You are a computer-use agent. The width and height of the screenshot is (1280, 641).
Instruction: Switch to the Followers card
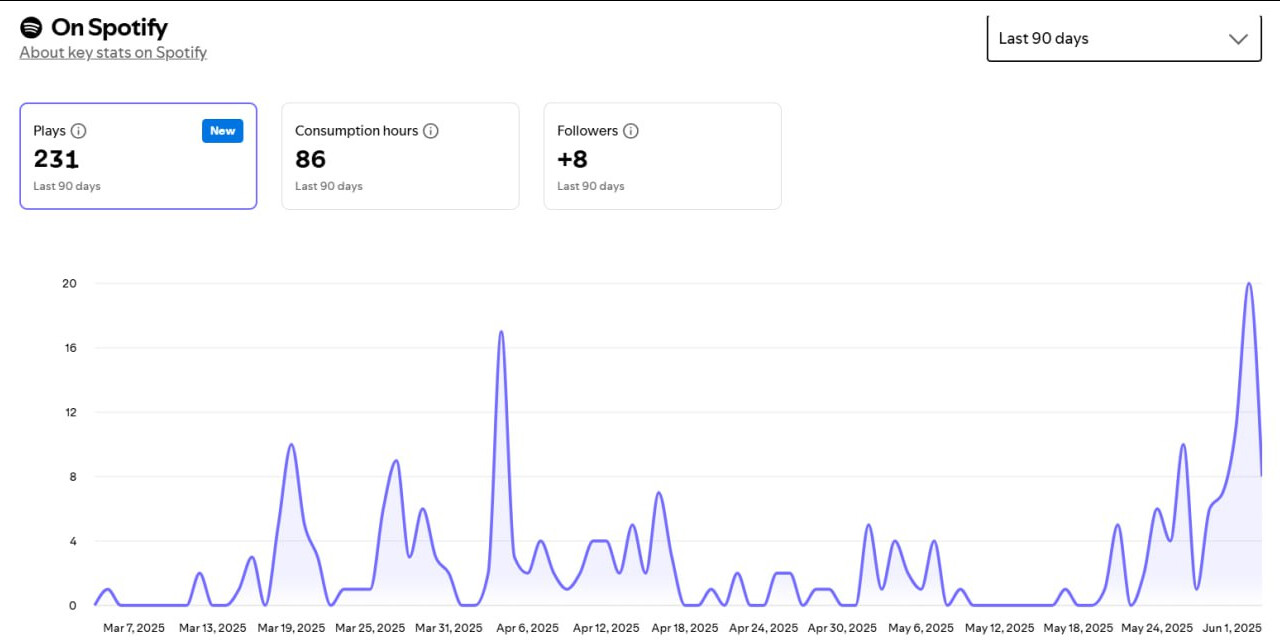[x=662, y=156]
